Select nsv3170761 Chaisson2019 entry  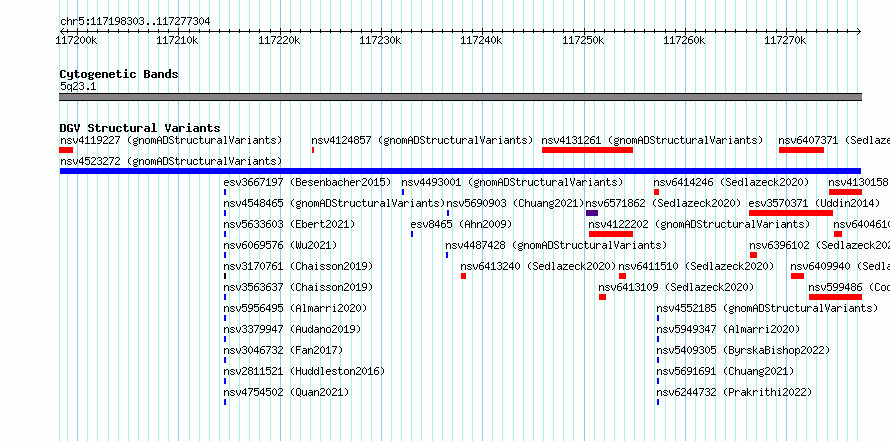[x=298, y=266]
